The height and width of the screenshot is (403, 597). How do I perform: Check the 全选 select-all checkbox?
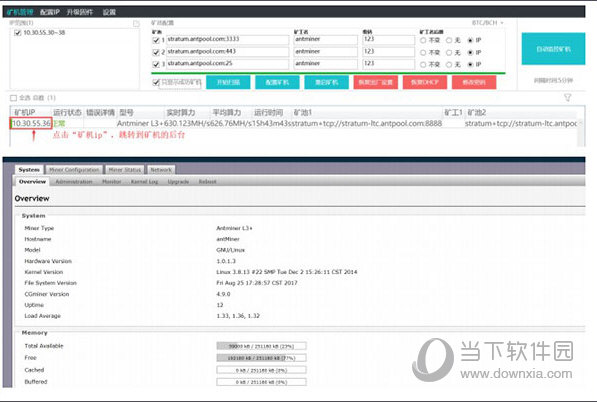point(13,98)
